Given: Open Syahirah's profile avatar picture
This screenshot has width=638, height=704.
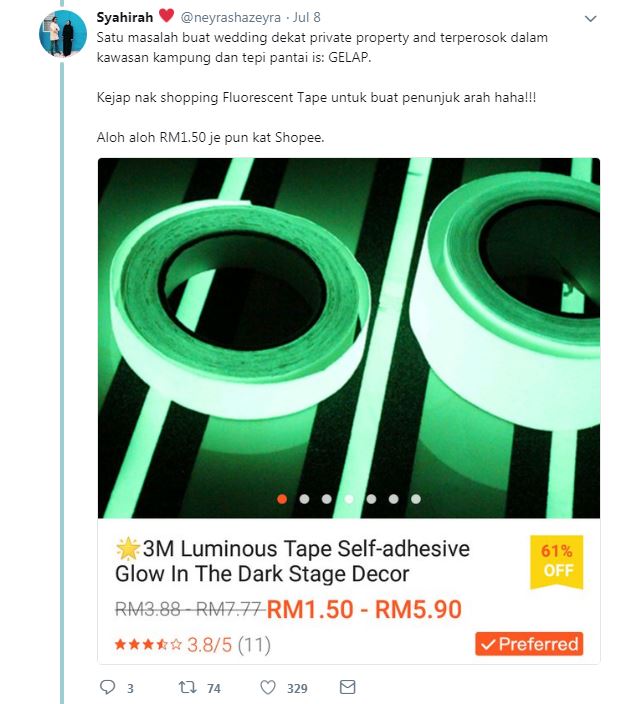Looking at the screenshot, I should tap(62, 33).
